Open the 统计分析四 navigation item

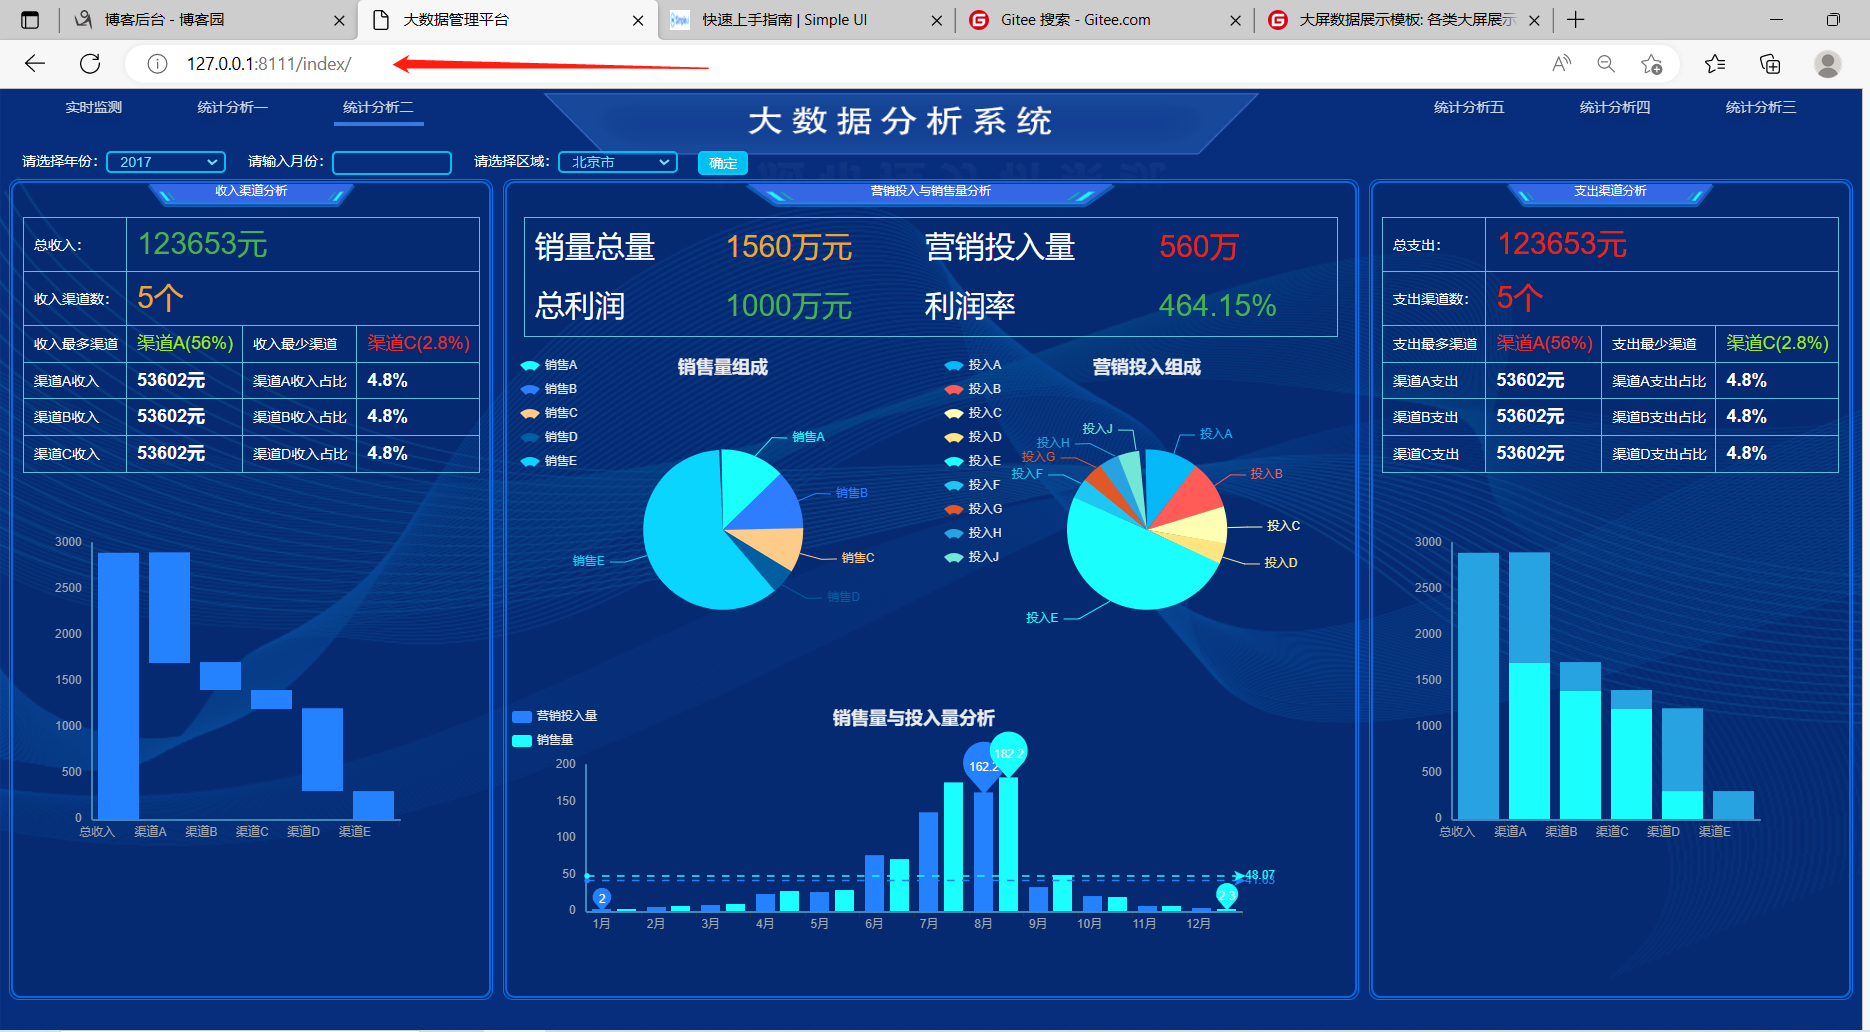(x=1615, y=107)
